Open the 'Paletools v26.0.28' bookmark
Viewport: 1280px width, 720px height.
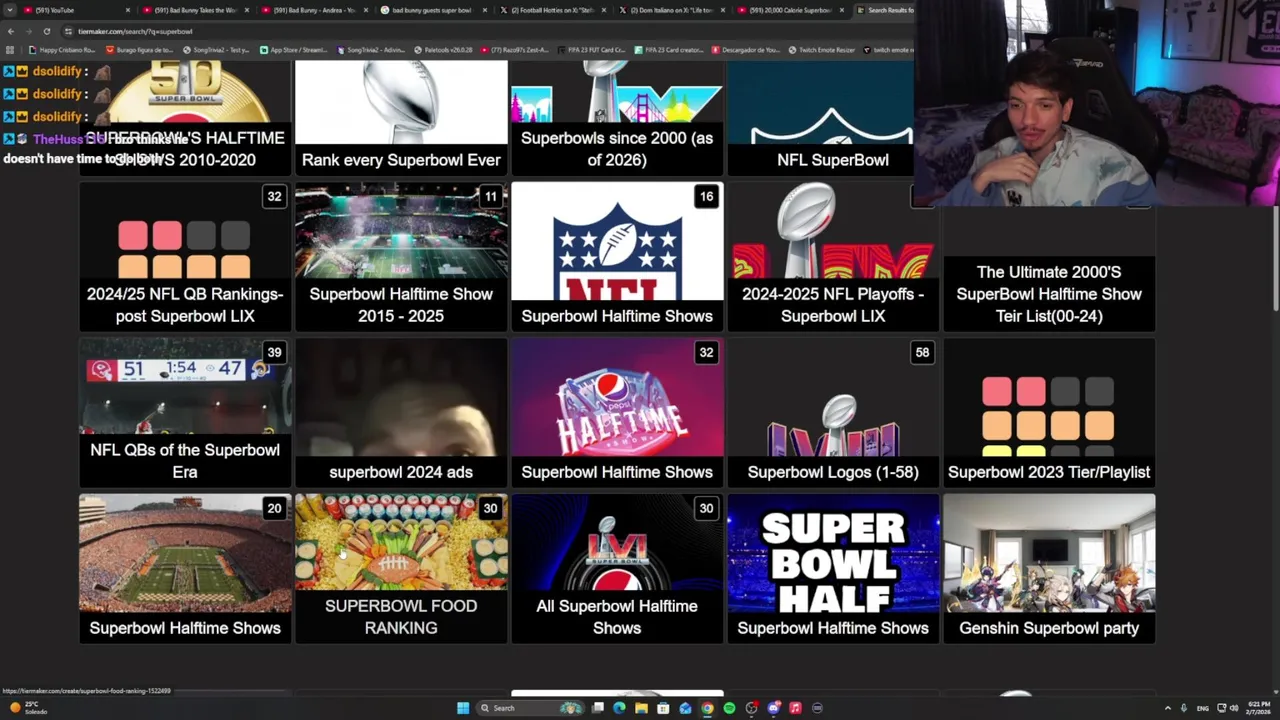(444, 50)
